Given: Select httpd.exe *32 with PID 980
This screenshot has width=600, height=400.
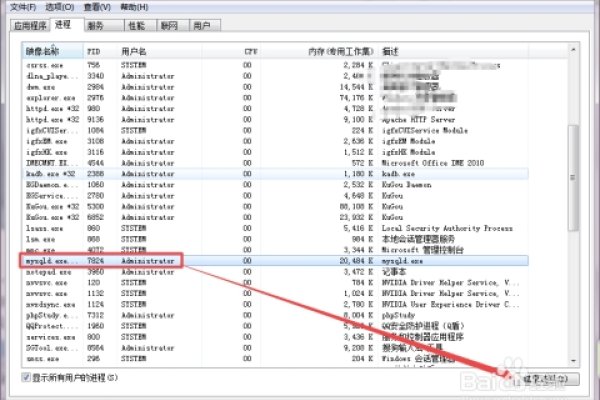Looking at the screenshot, I should point(276,108).
